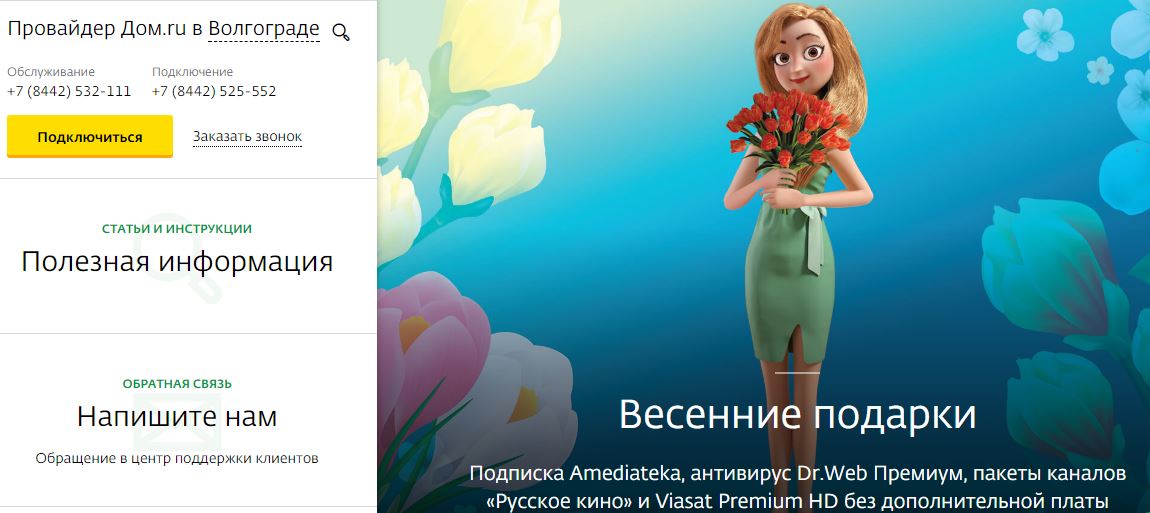The image size is (1150, 513).
Task: Change city from Волгограде
Action: click(x=264, y=29)
